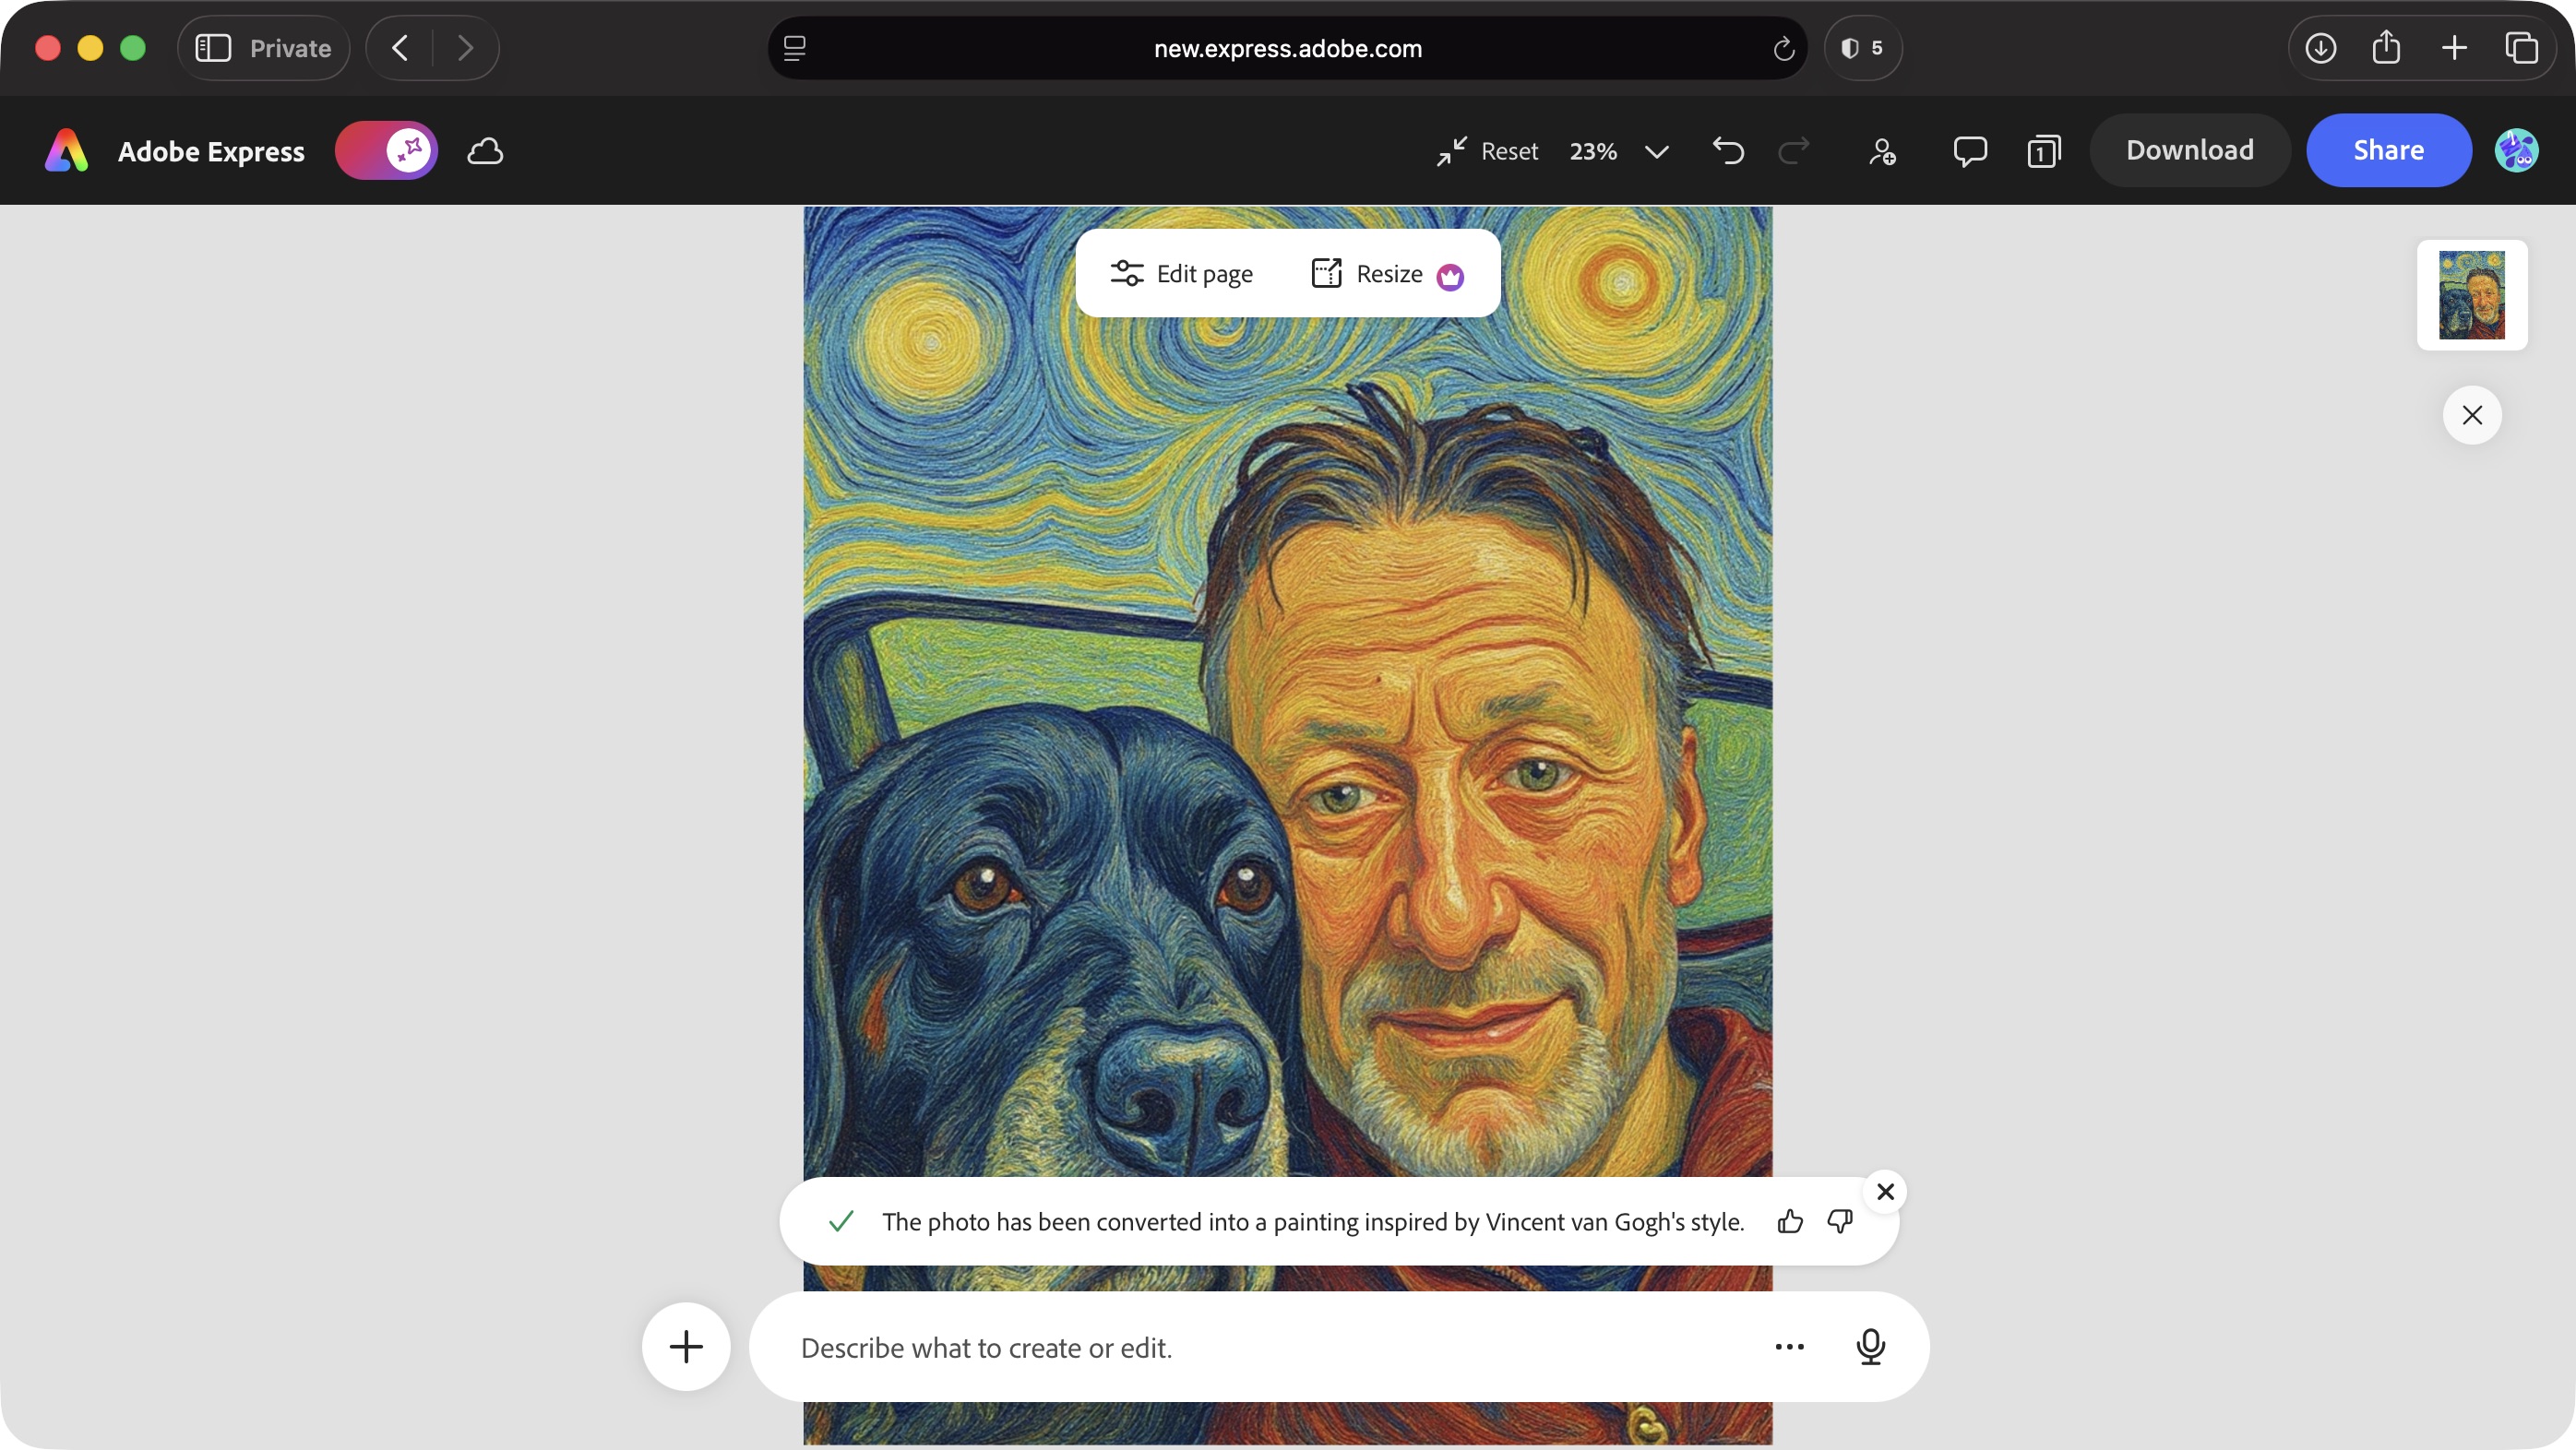Click the new.express.adobe.com address bar

(1287, 48)
